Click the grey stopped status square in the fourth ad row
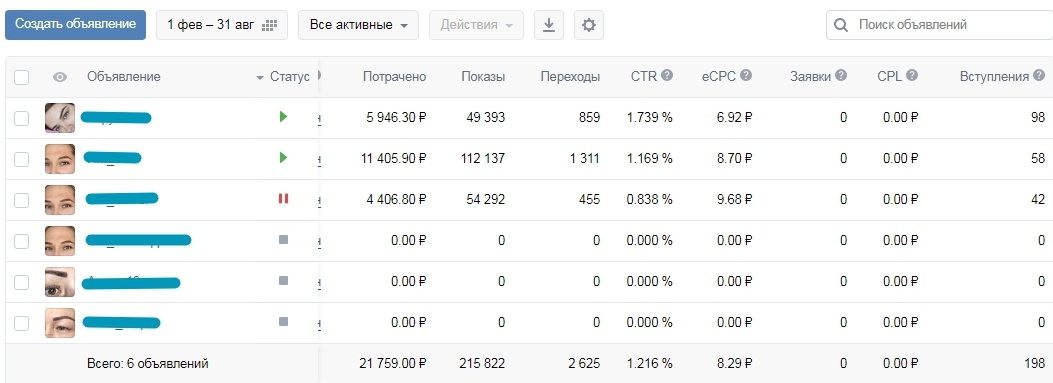Viewport: 1053px width, 383px height. (x=283, y=240)
